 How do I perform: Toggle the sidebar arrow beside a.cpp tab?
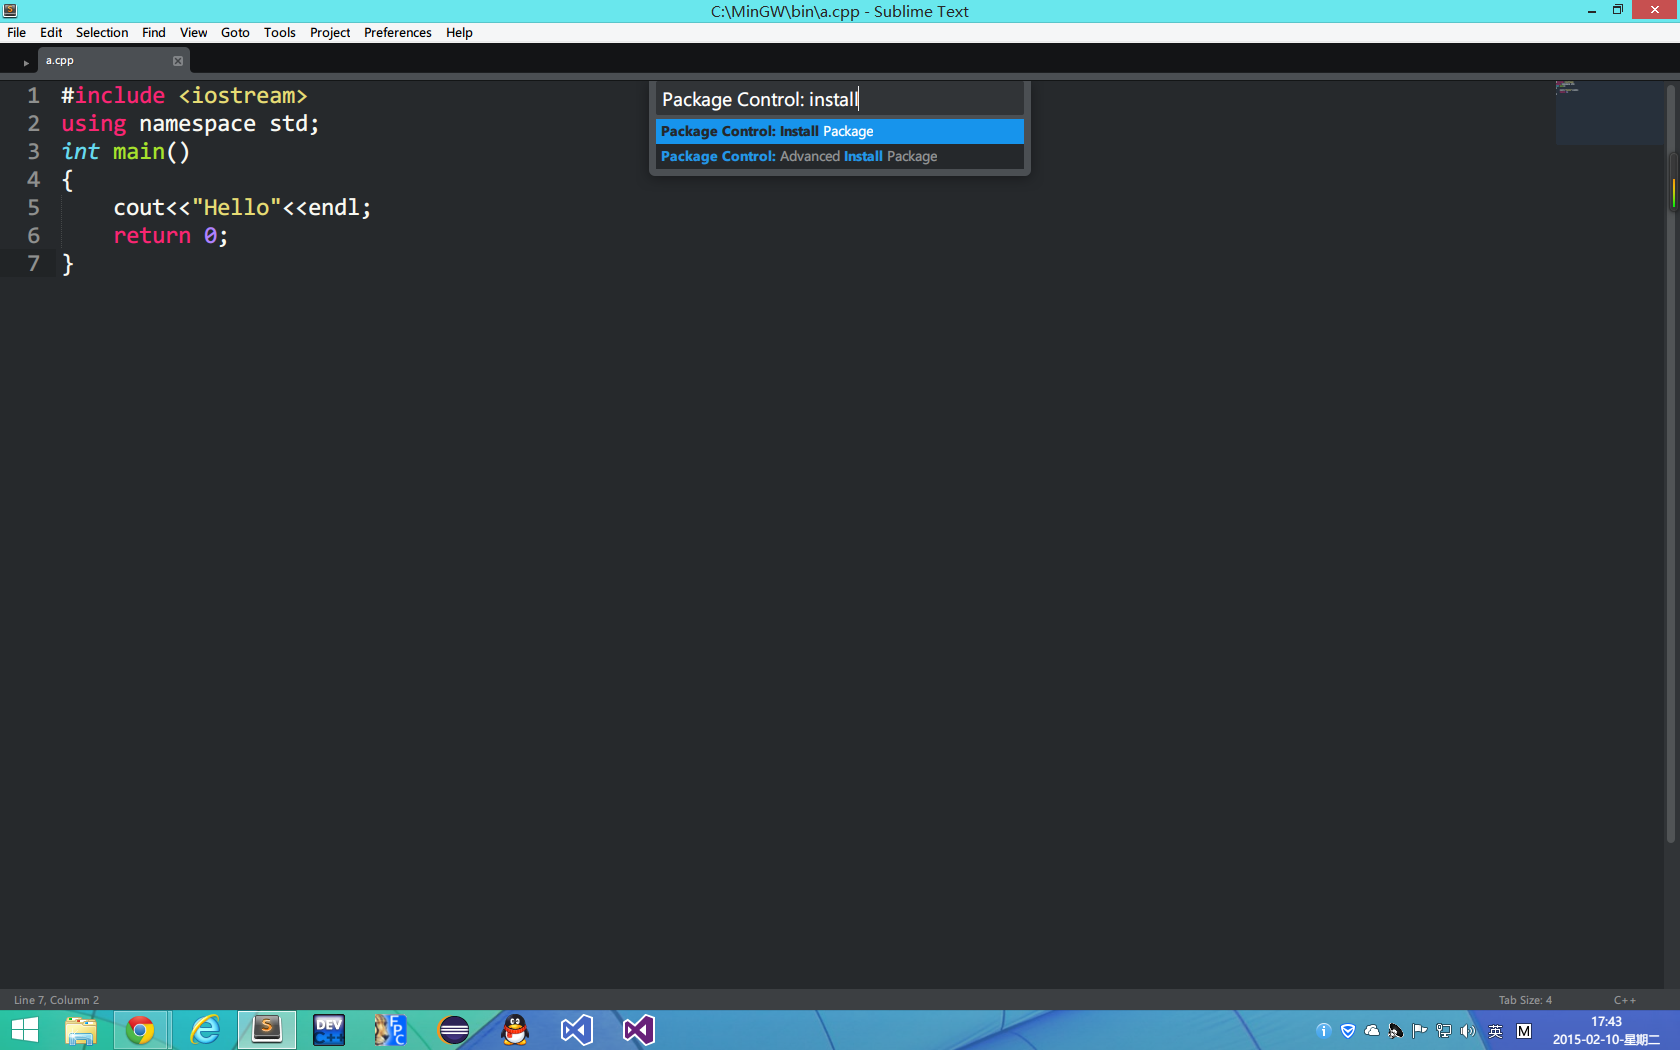(x=26, y=63)
